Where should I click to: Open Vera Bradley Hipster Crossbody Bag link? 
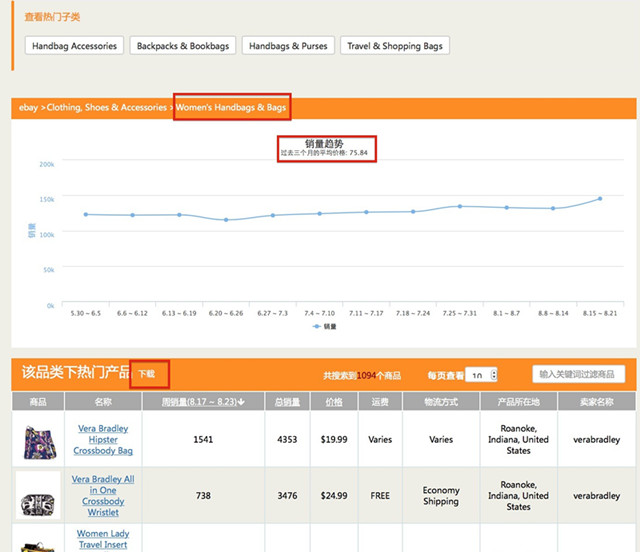pyautogui.click(x=104, y=440)
